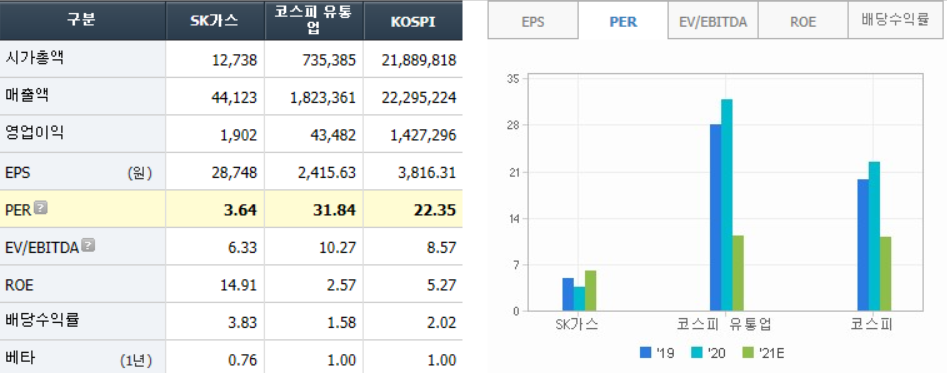Click the value 1,427,296
Viewport: 947px width, 373px height.
(423, 135)
